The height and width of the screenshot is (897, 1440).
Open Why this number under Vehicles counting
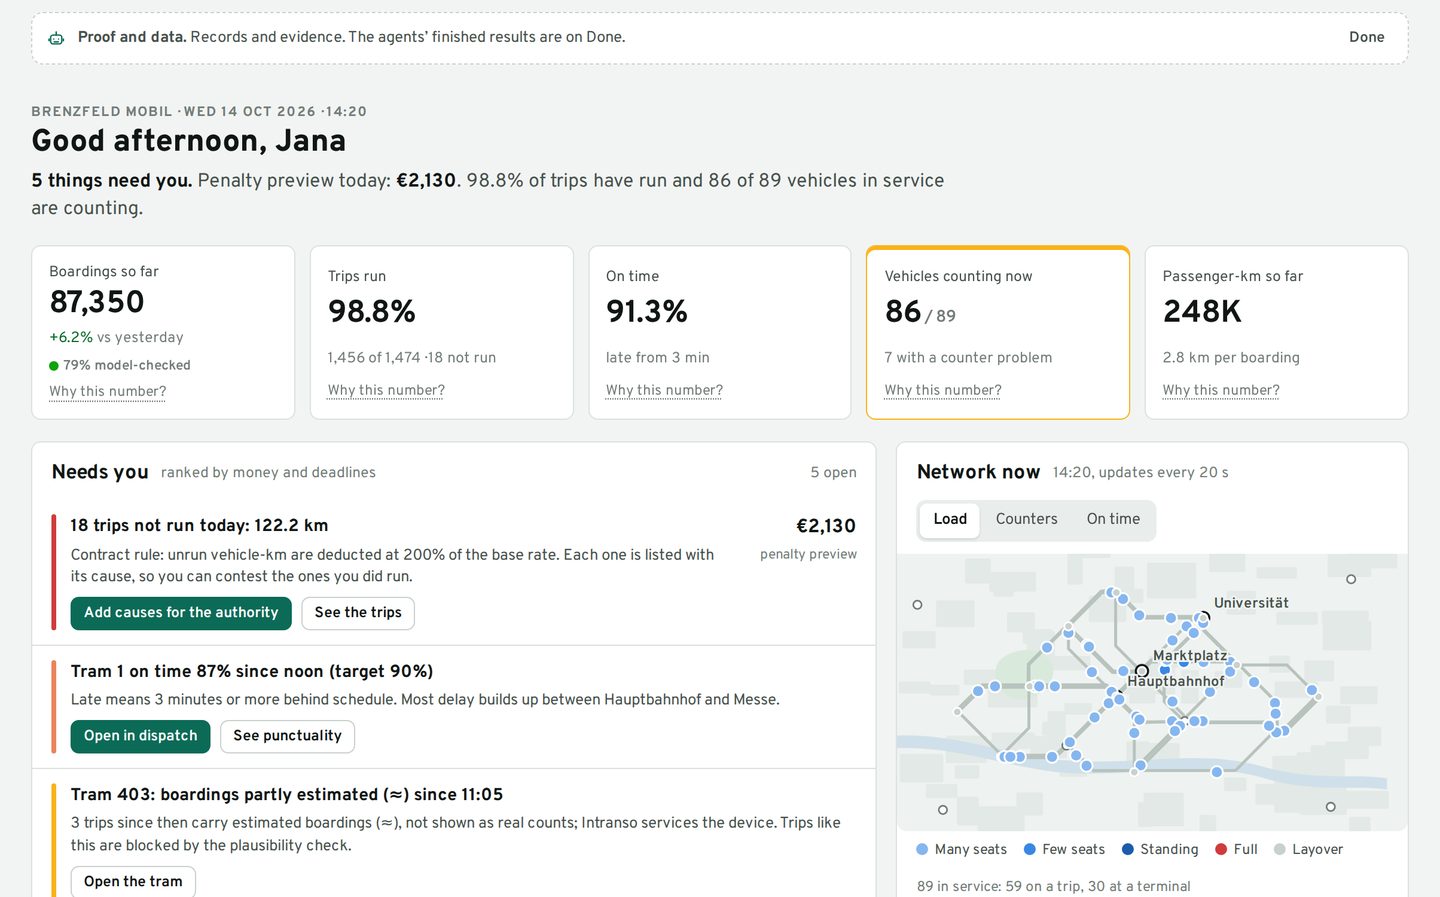943,390
